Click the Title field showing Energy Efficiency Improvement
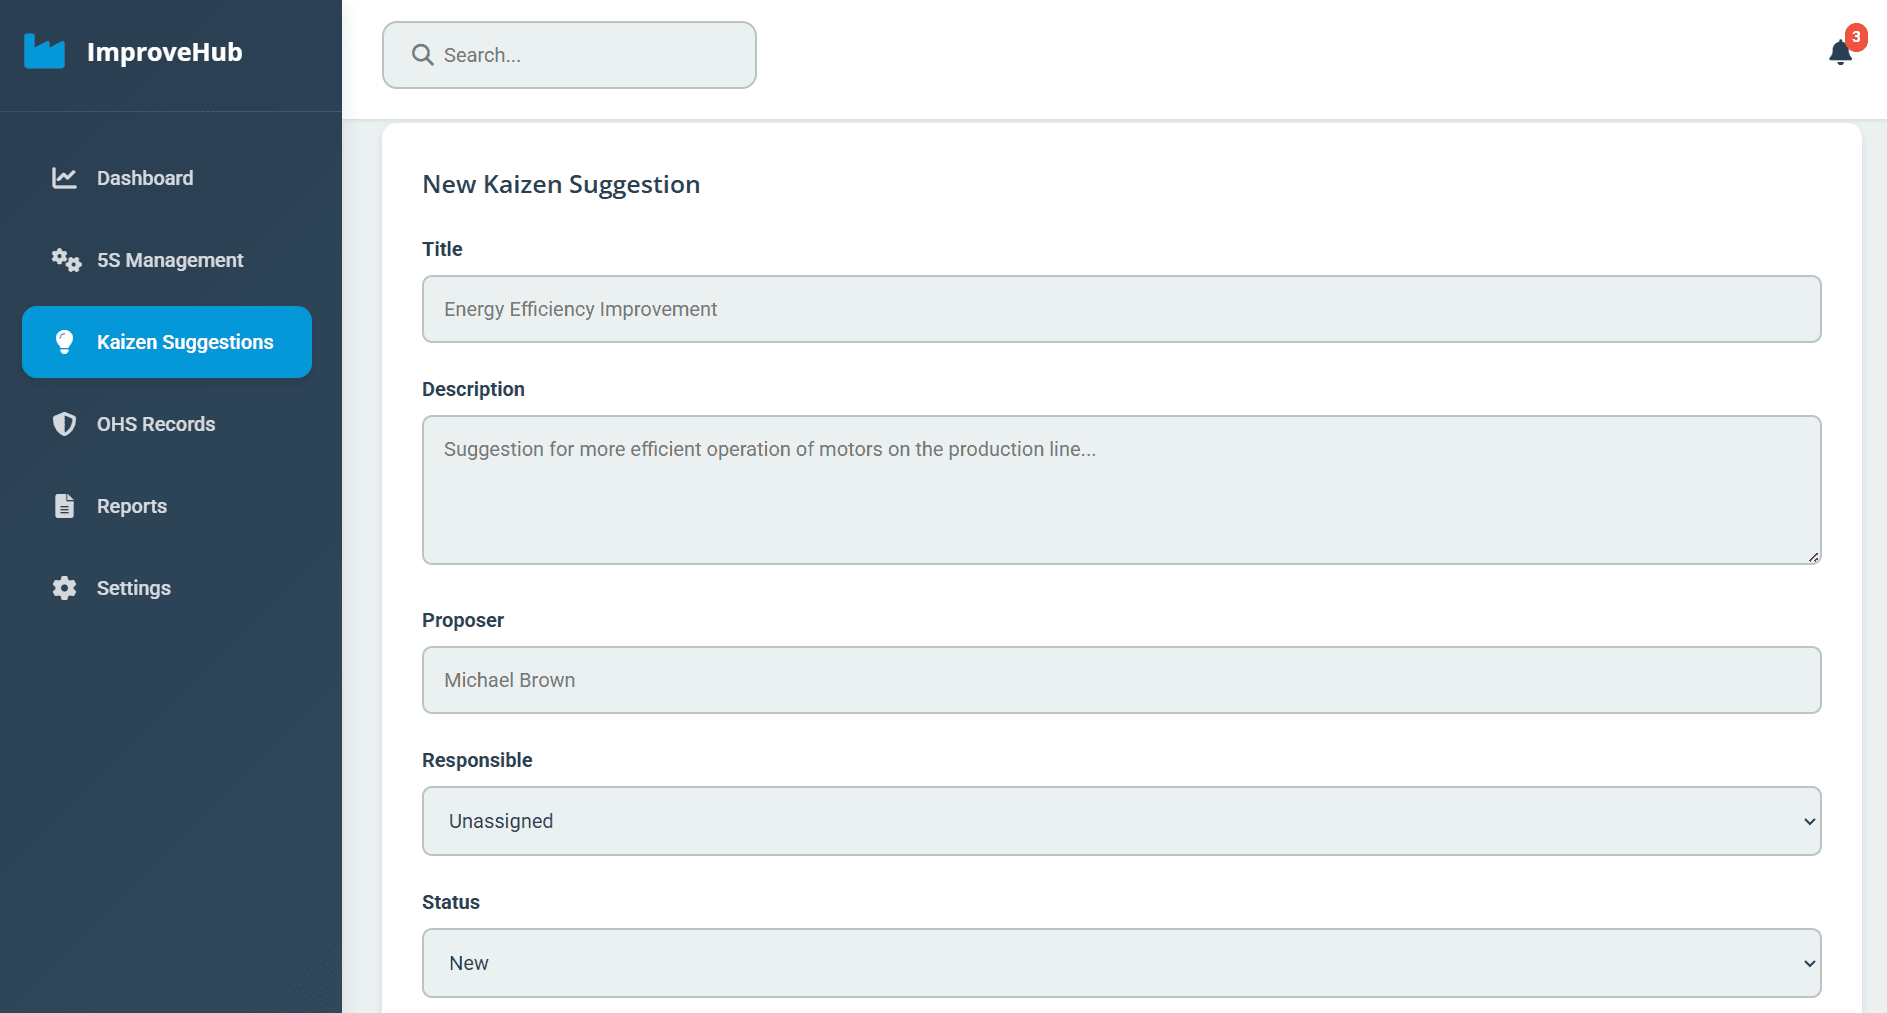 [1120, 309]
